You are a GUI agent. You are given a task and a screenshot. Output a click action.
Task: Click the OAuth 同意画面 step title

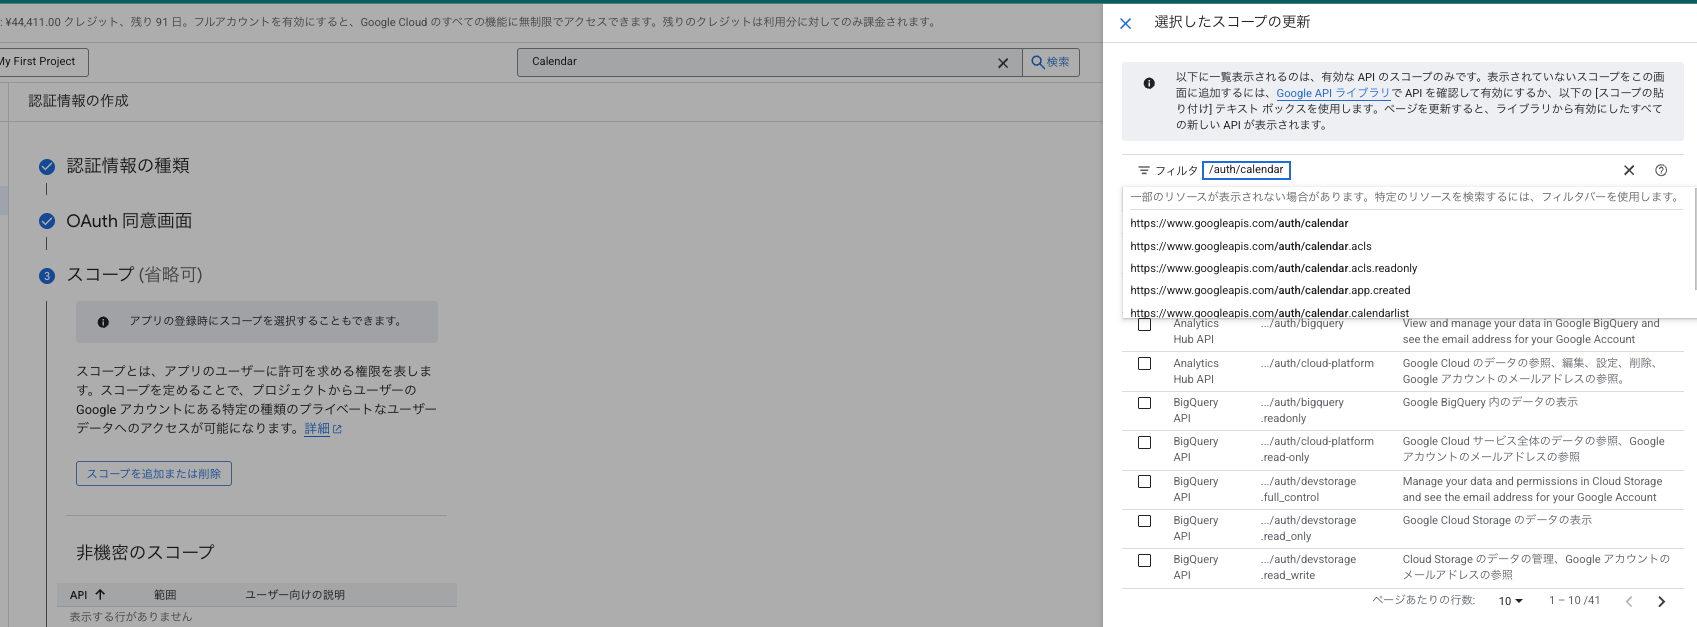pyautogui.click(x=129, y=221)
